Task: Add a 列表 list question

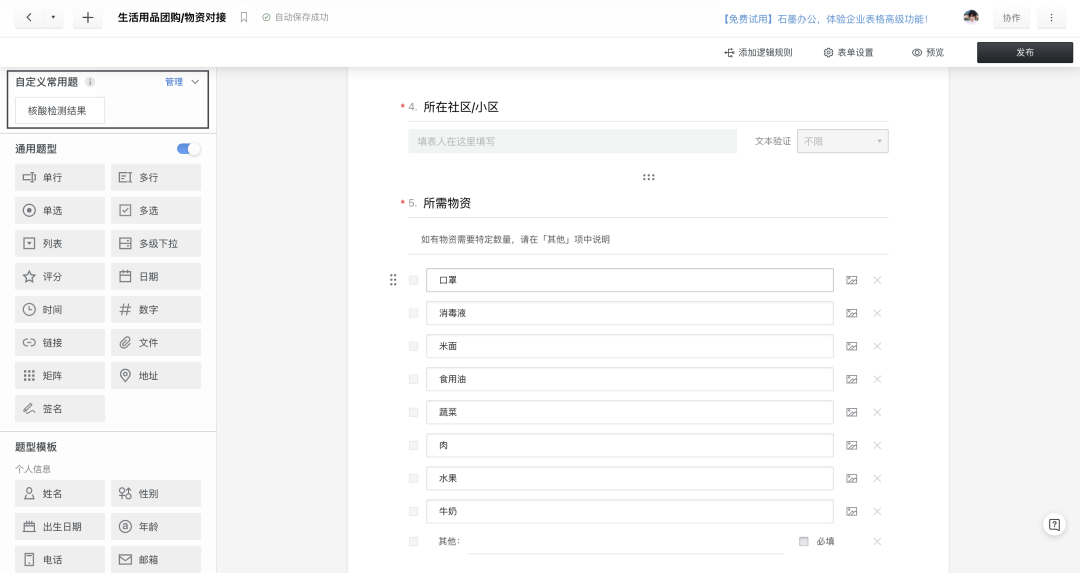Action: 60,243
